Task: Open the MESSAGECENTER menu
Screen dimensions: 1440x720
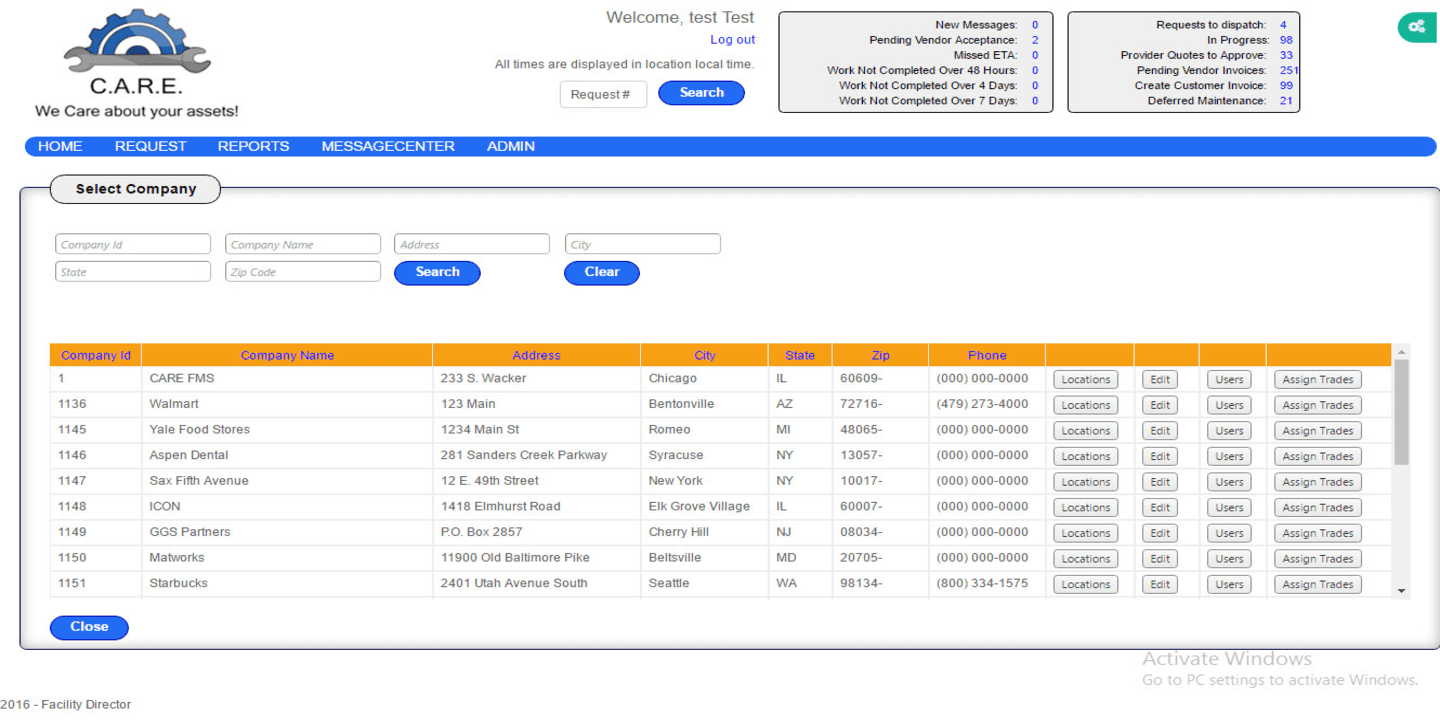Action: [388, 146]
